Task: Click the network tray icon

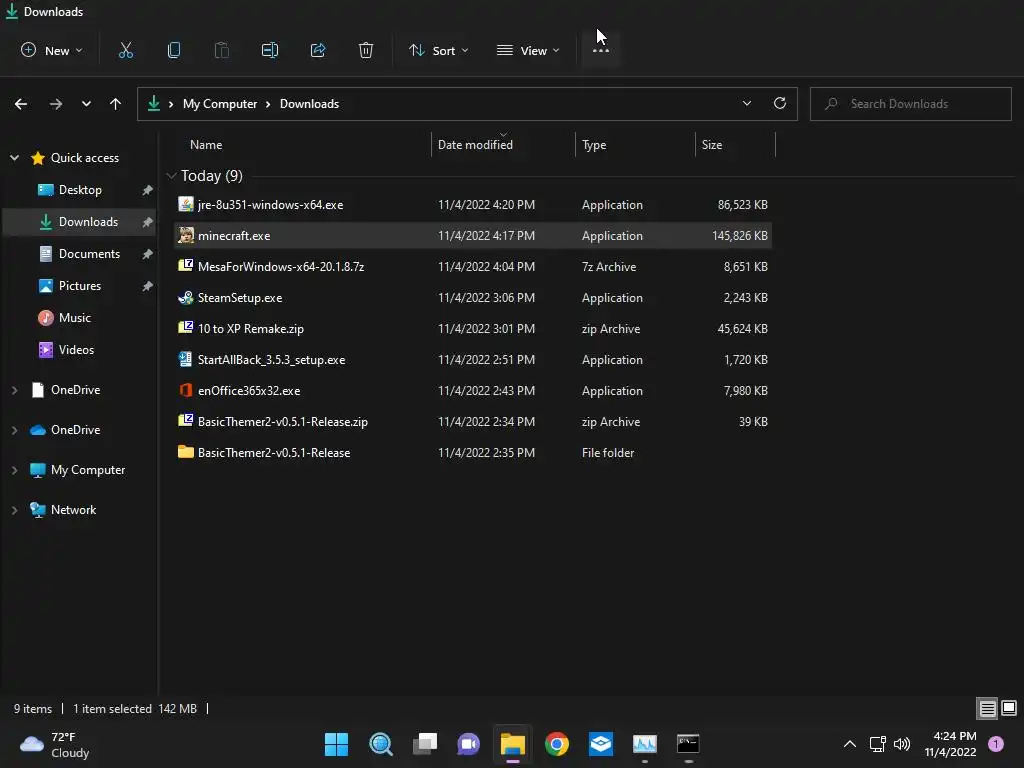Action: 877,744
